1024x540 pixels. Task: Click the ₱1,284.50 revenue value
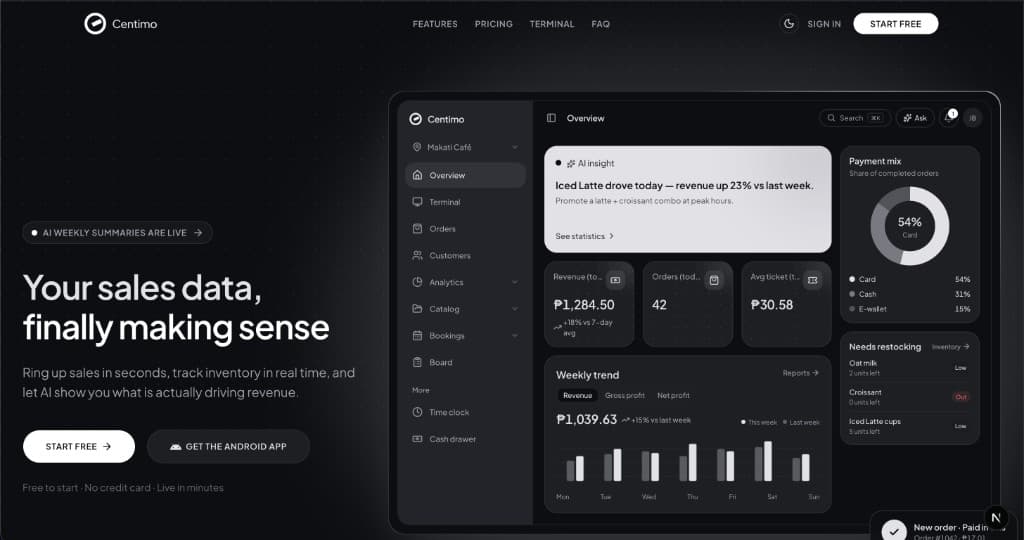(584, 305)
